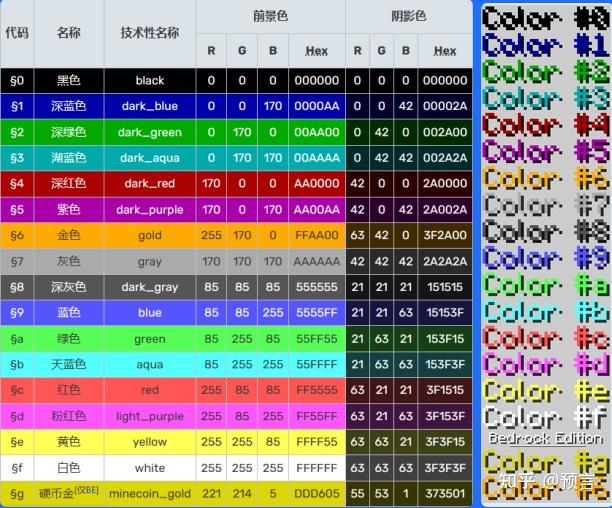612x508 pixels.
Task: Select the 代码 column header
Action: pyautogui.click(x=17, y=32)
